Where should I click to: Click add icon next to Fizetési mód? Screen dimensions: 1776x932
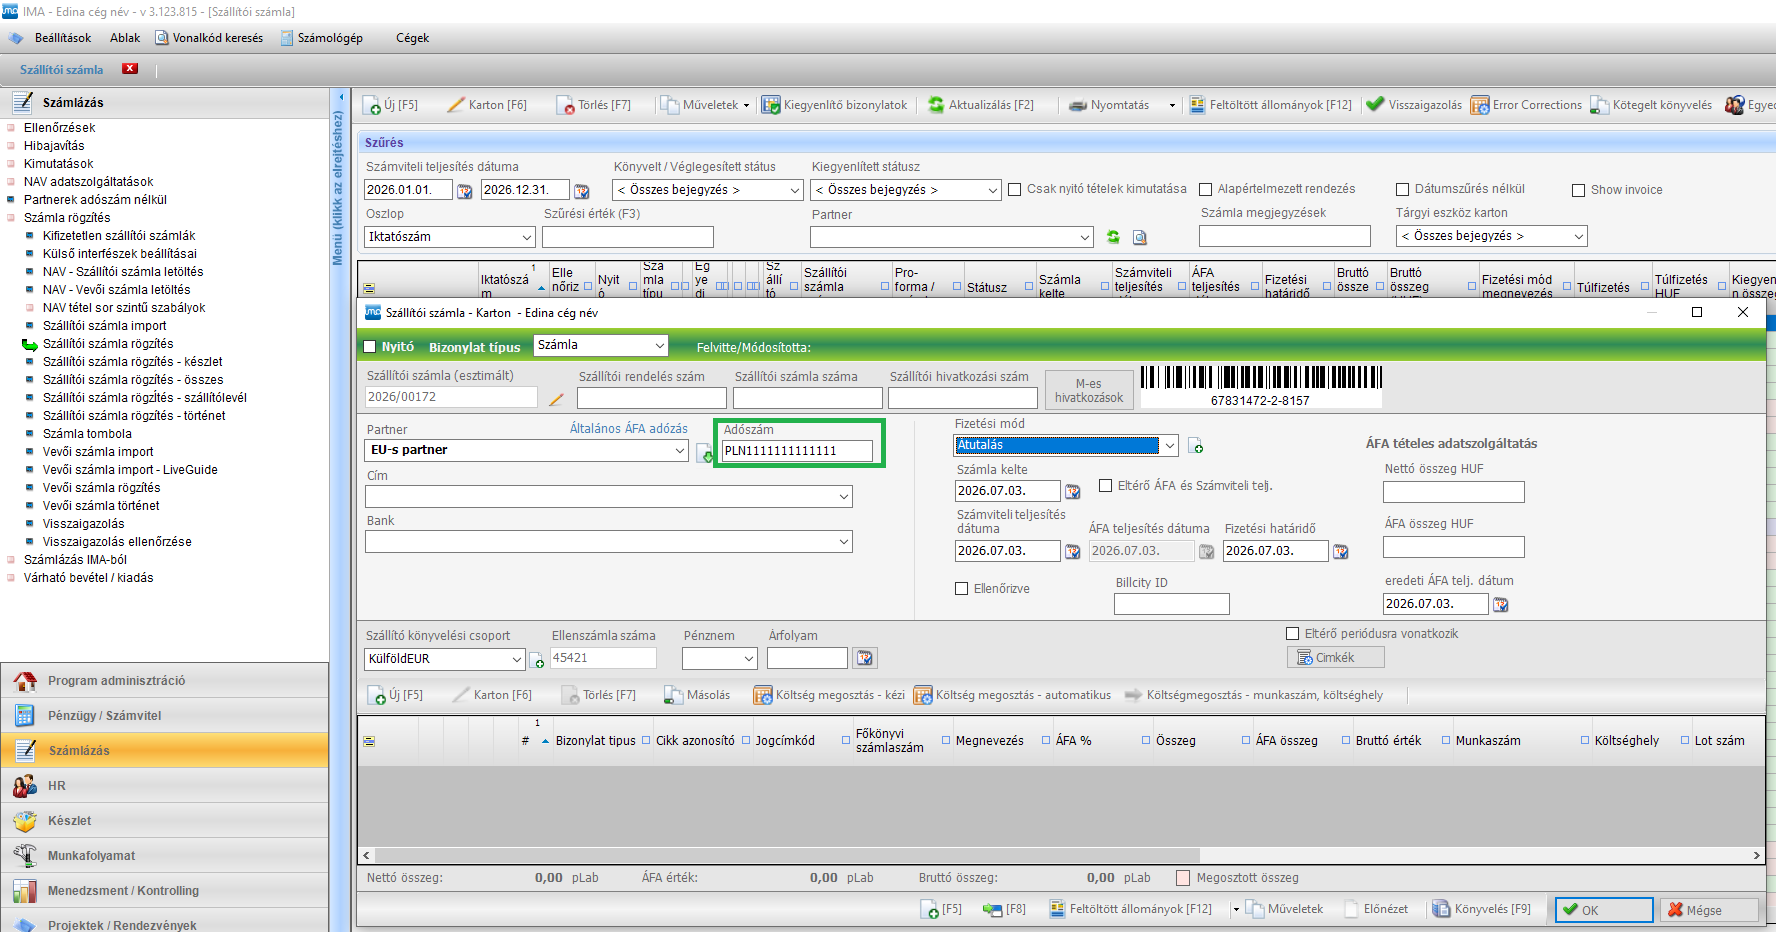tap(1195, 446)
